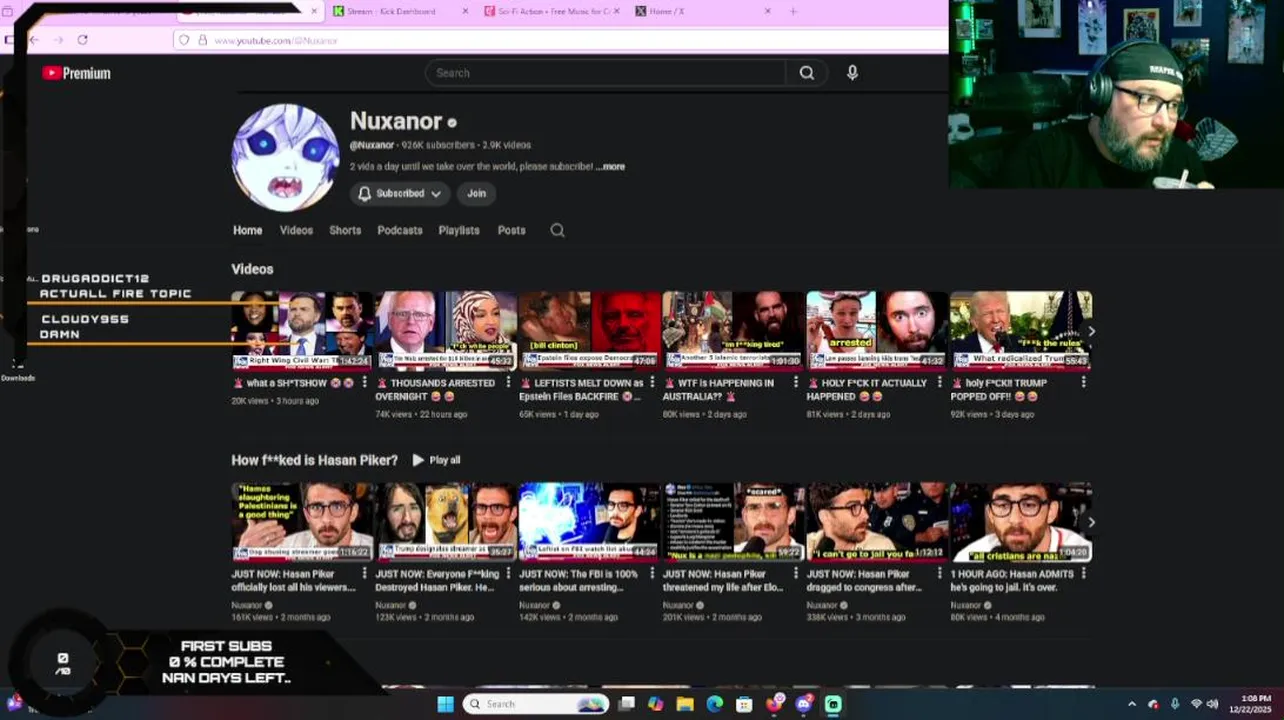The width and height of the screenshot is (1284, 720).
Task: Open options menu for 'threatened my life' video
Action: (x=796, y=574)
